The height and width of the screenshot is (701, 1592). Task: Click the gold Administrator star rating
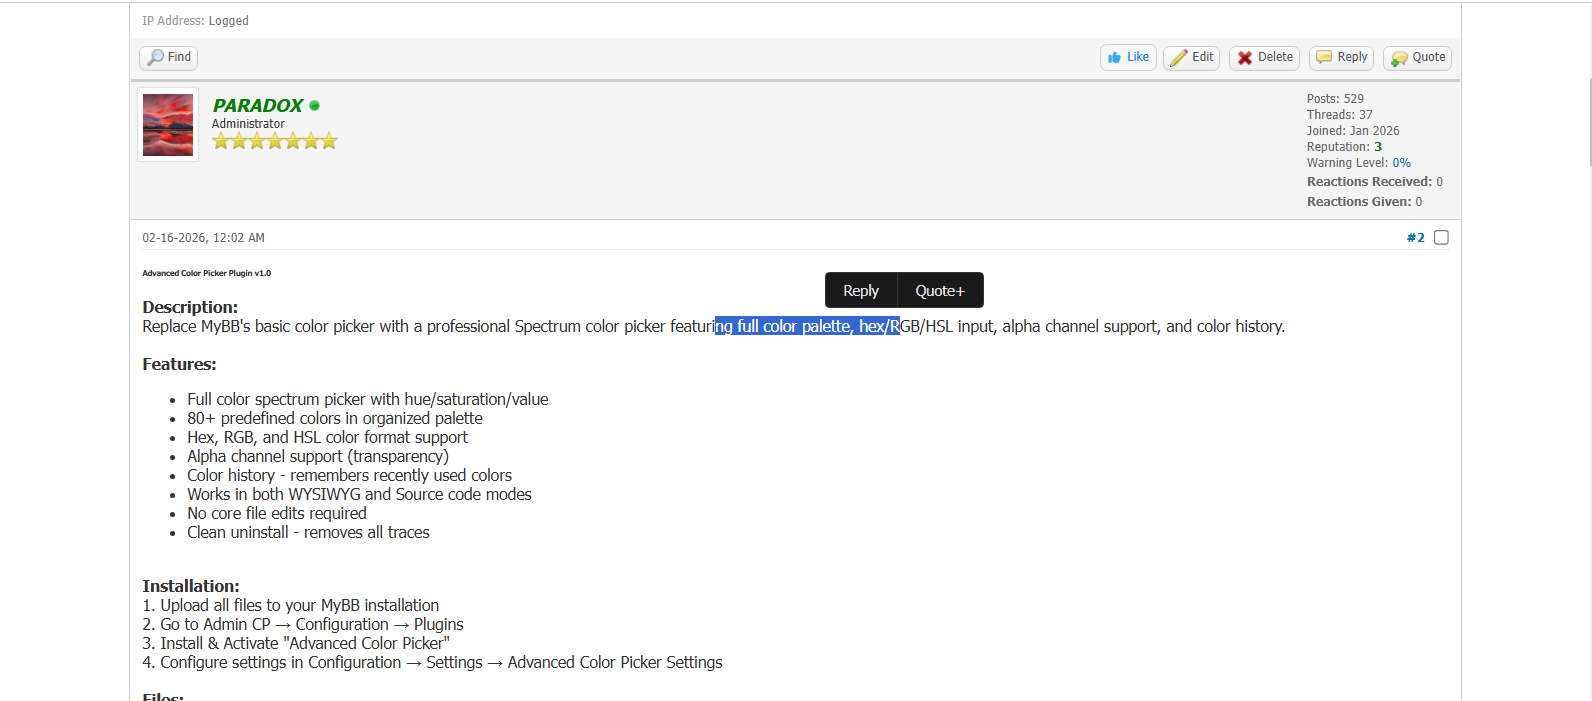(x=274, y=141)
